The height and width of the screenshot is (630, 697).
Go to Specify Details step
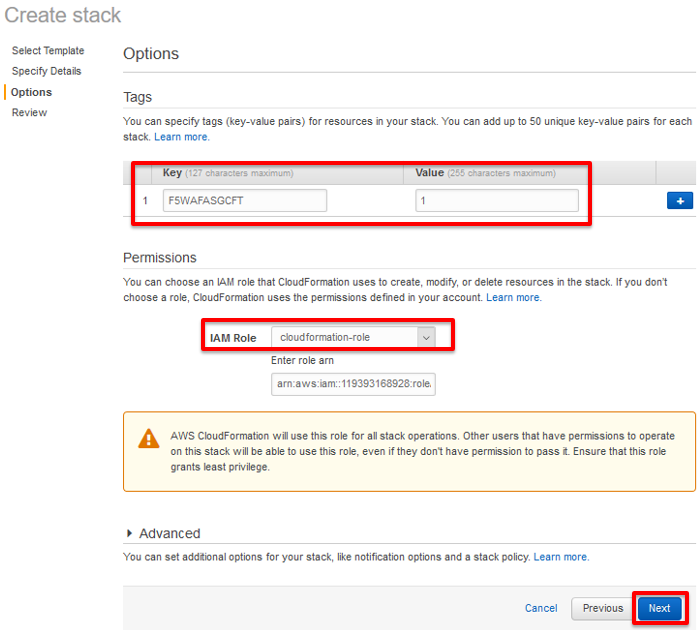coord(47,71)
